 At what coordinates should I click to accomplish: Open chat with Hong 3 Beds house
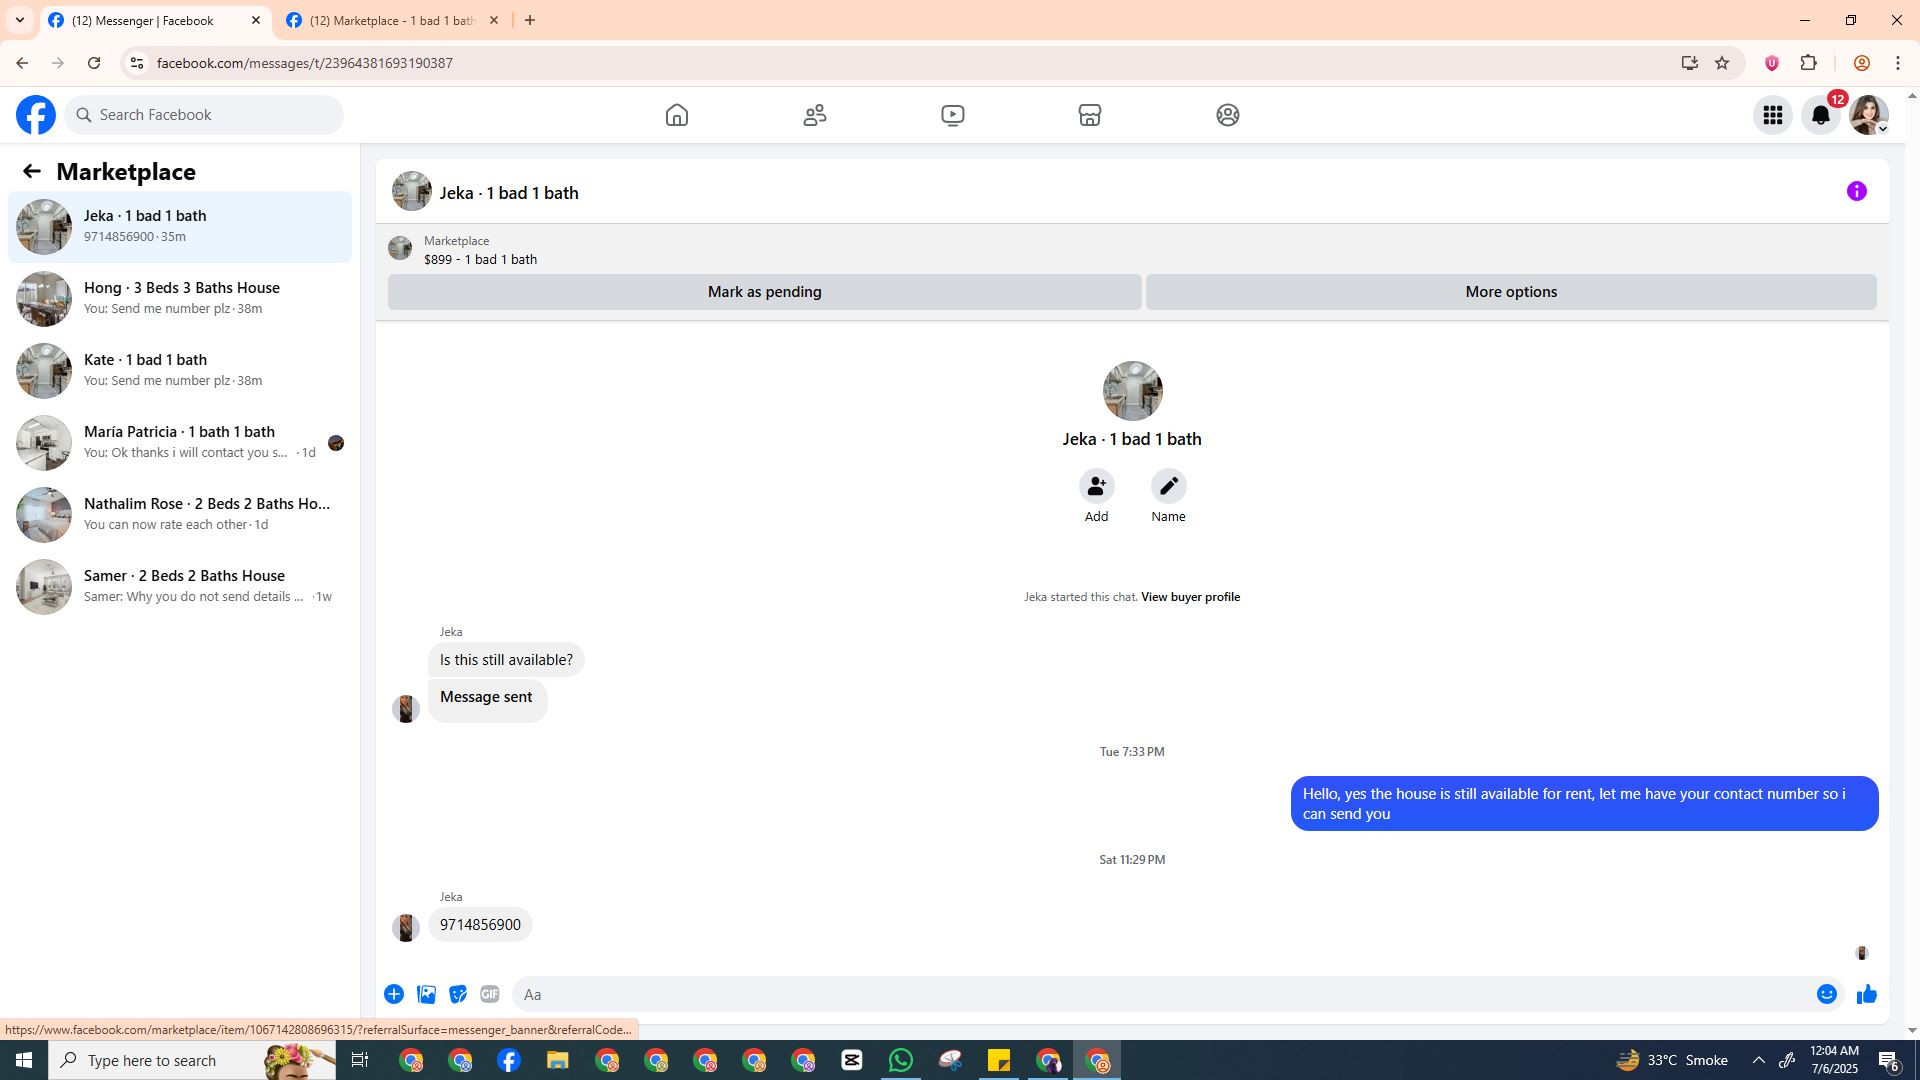point(180,298)
